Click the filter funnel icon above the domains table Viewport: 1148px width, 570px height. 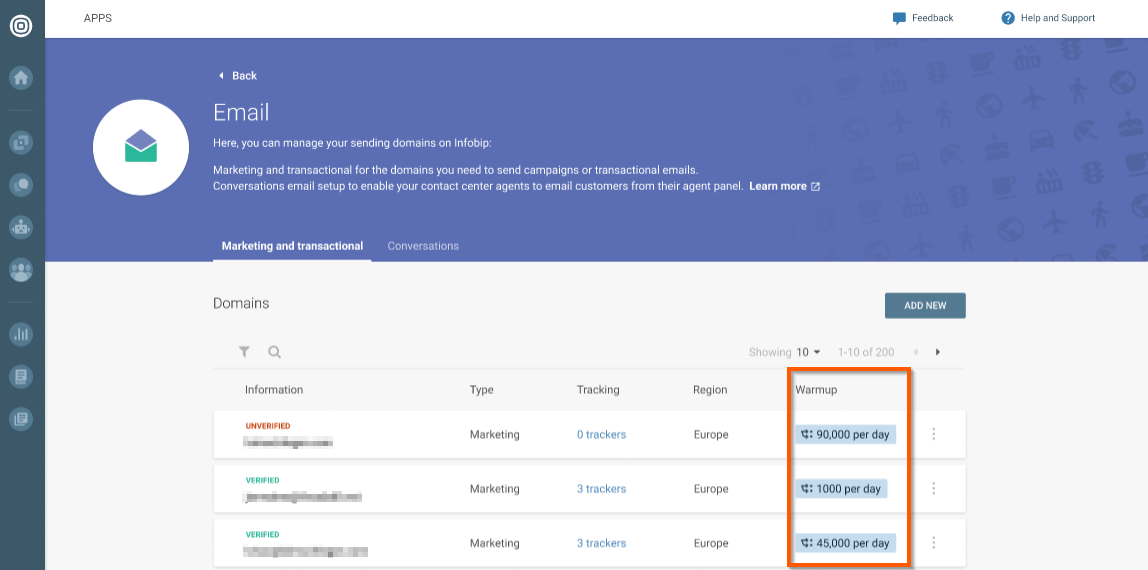(x=244, y=352)
